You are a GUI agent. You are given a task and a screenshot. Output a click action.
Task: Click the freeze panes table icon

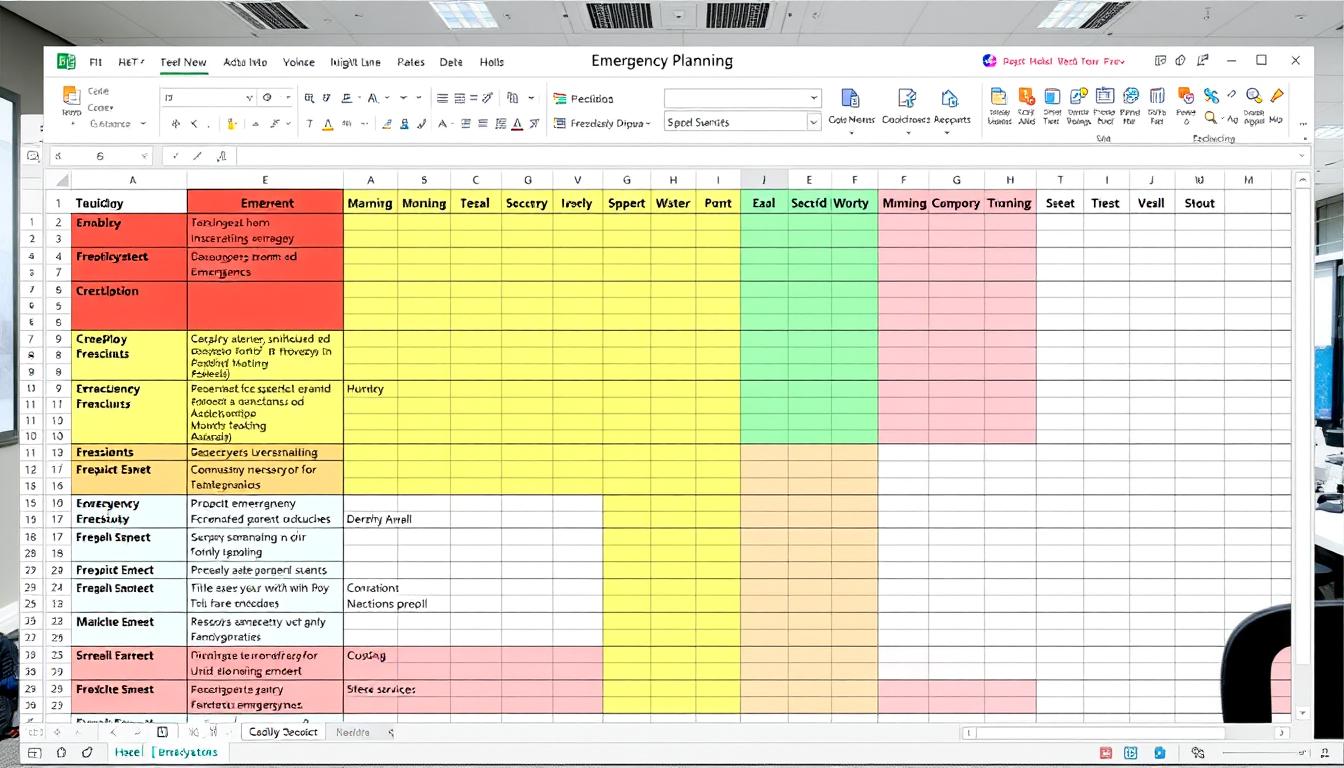pyautogui.click(x=1104, y=96)
